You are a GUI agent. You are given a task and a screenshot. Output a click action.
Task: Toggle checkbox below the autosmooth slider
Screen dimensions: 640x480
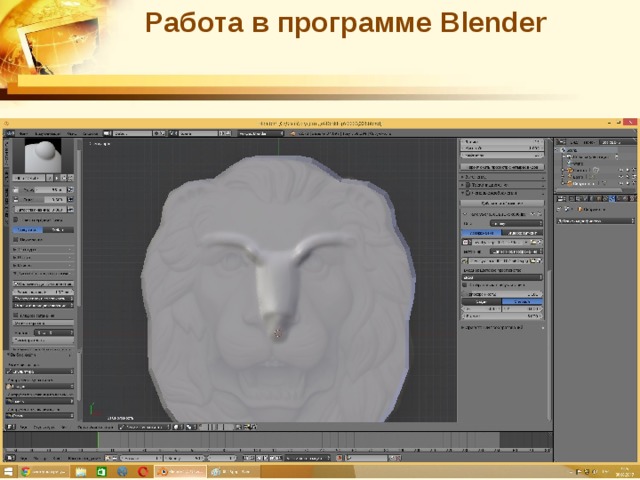(x=16, y=220)
